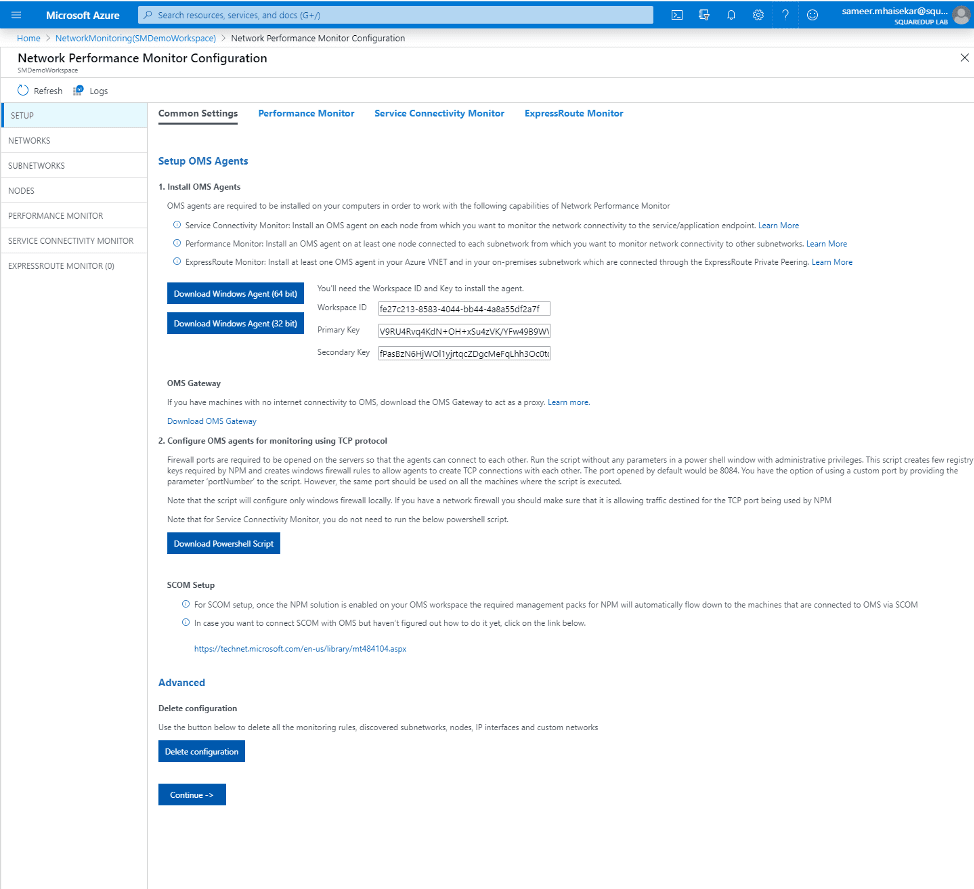Click the Delete configuration button

[201, 751]
